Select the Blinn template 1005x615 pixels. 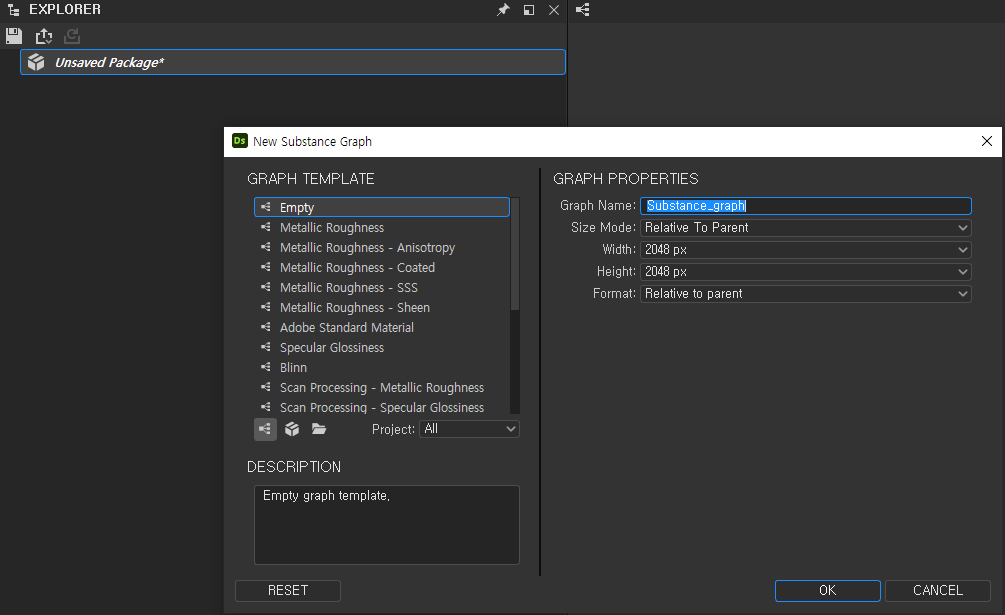[x=382, y=367]
